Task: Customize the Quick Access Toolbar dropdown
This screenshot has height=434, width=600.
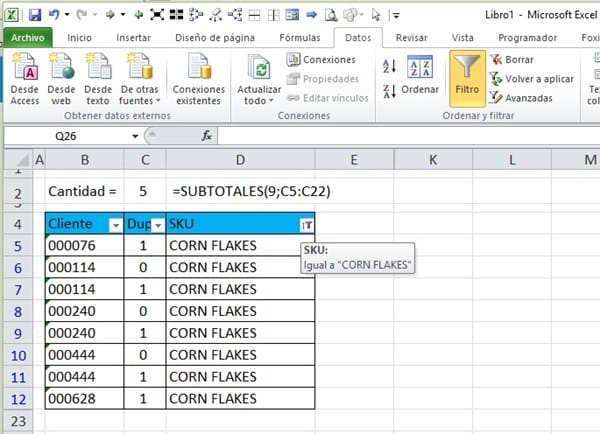Action: (x=396, y=16)
